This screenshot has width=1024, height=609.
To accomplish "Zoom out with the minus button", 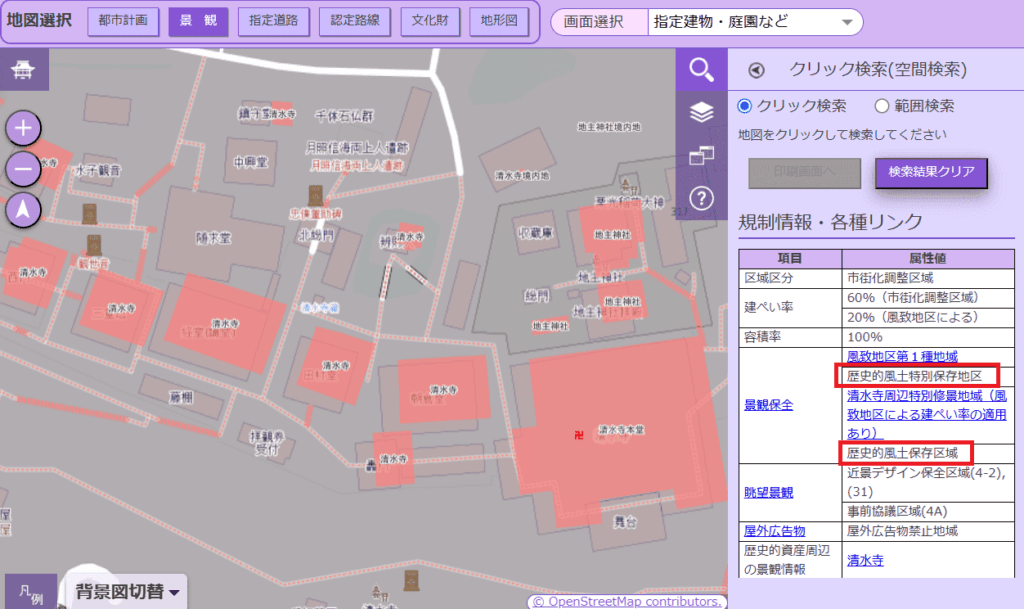I will pyautogui.click(x=24, y=169).
